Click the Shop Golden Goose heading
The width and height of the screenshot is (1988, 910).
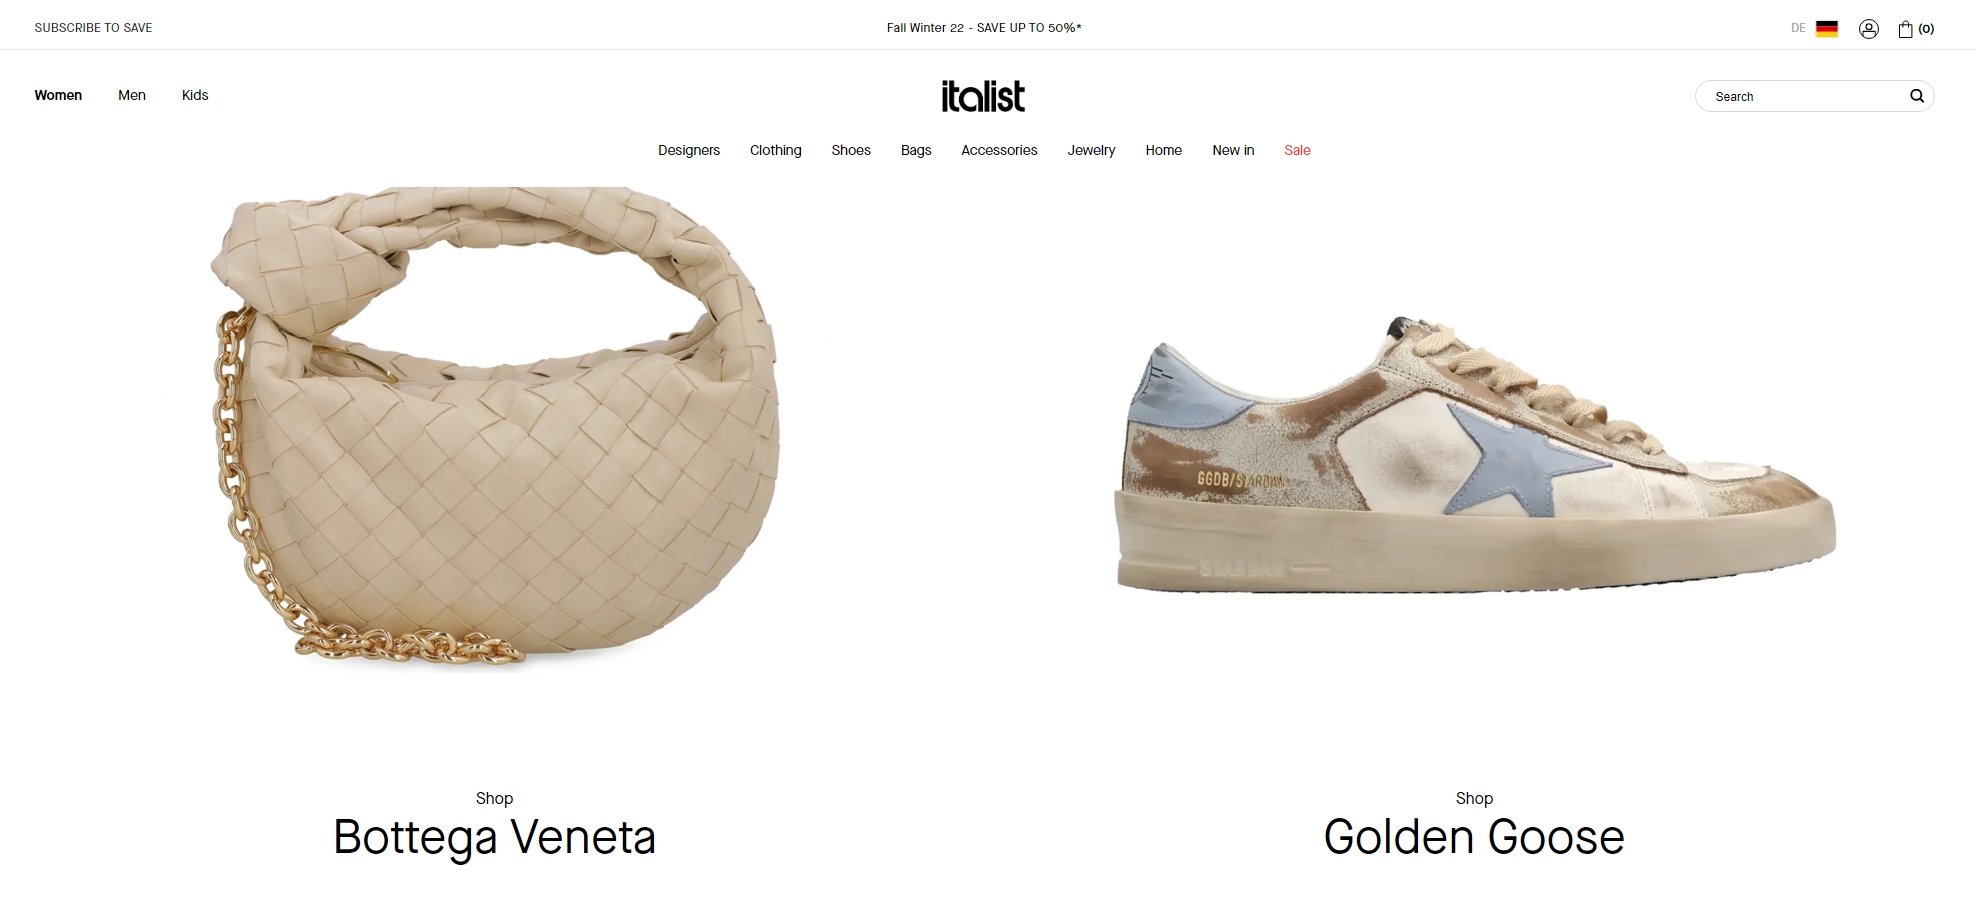pos(1474,825)
